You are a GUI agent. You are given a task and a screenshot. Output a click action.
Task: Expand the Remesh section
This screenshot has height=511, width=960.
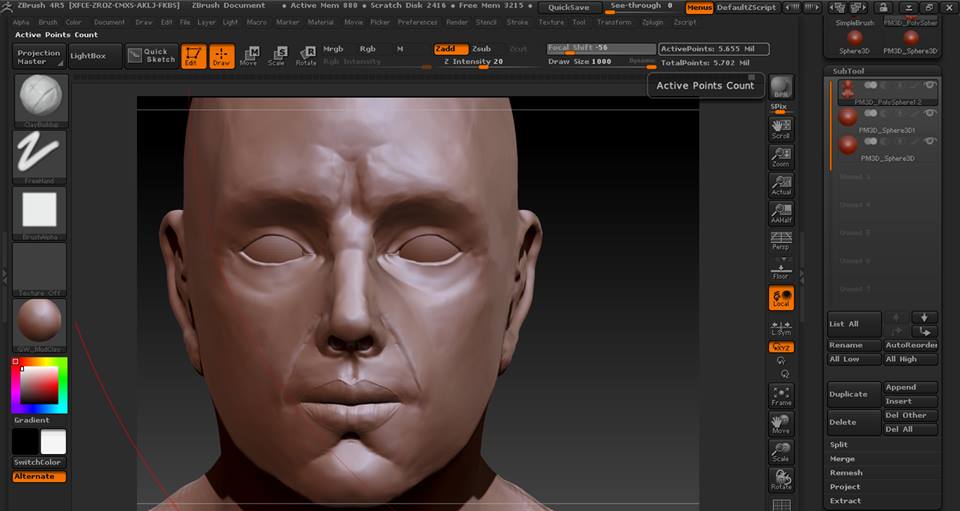846,472
